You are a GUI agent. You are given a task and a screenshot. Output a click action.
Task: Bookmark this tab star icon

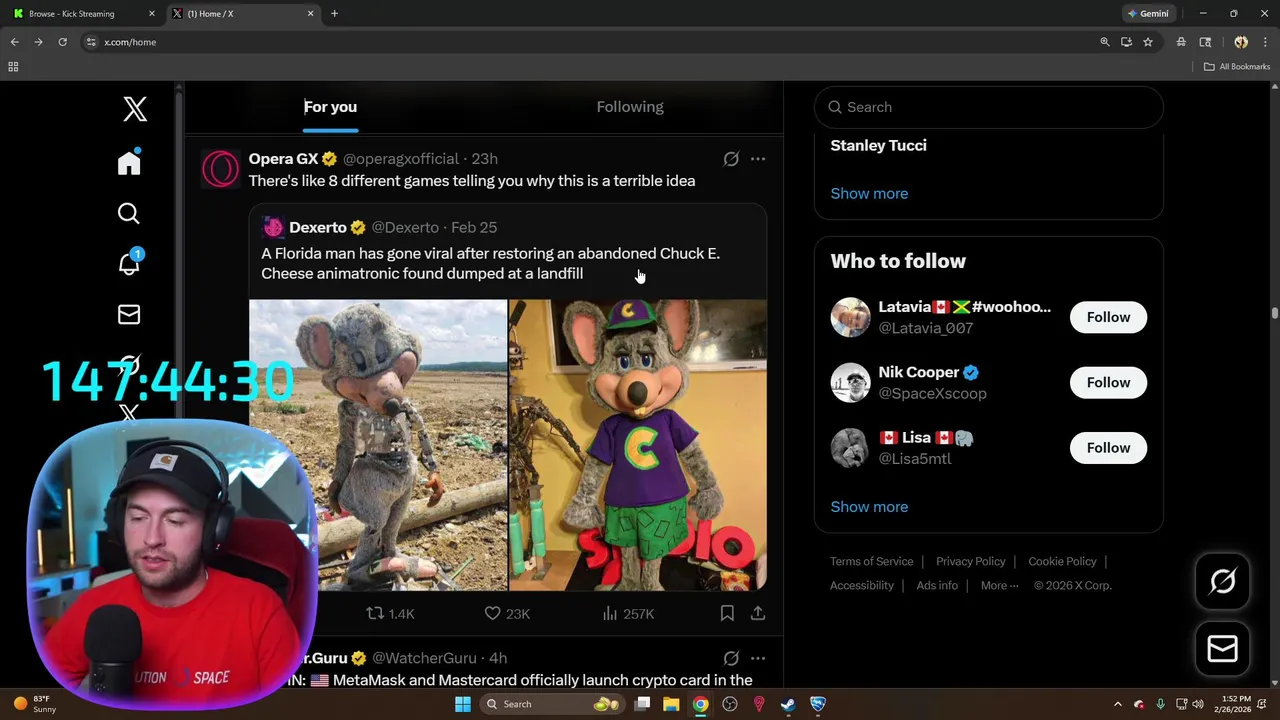1148,42
